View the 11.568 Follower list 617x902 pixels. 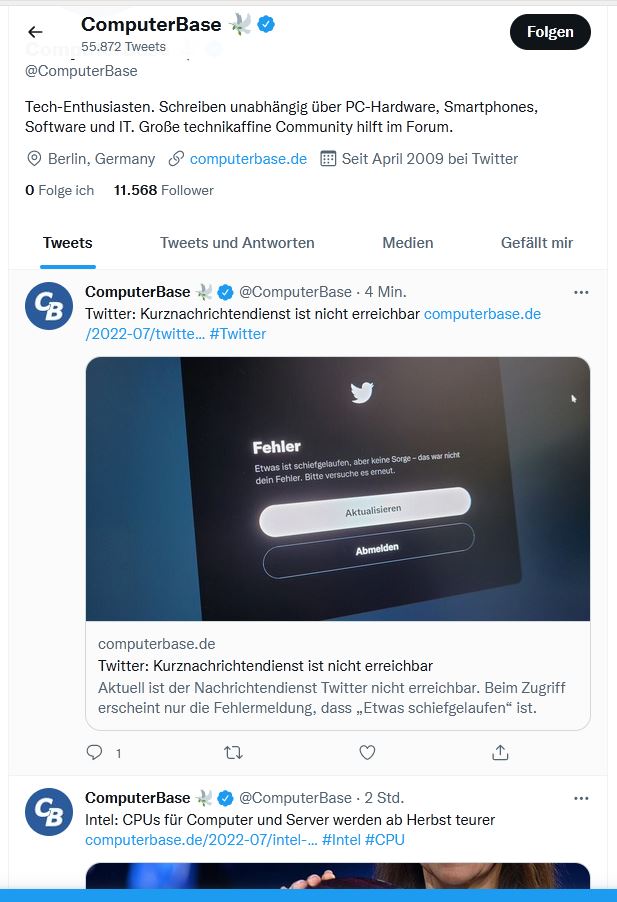point(164,190)
